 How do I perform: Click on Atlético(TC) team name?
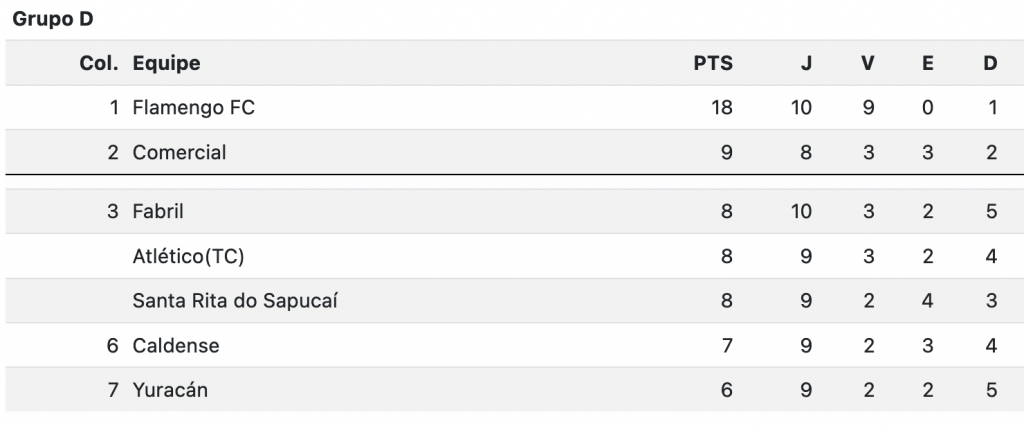(188, 256)
